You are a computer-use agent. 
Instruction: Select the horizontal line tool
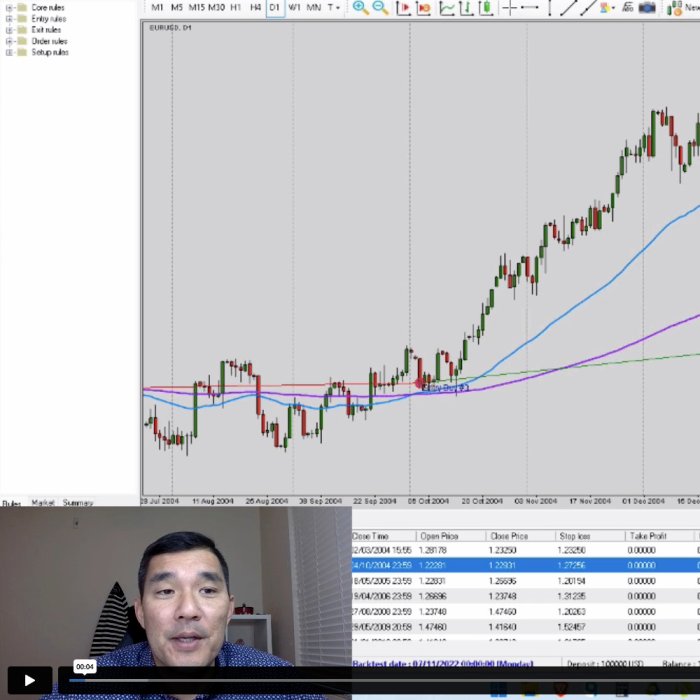[x=529, y=7]
